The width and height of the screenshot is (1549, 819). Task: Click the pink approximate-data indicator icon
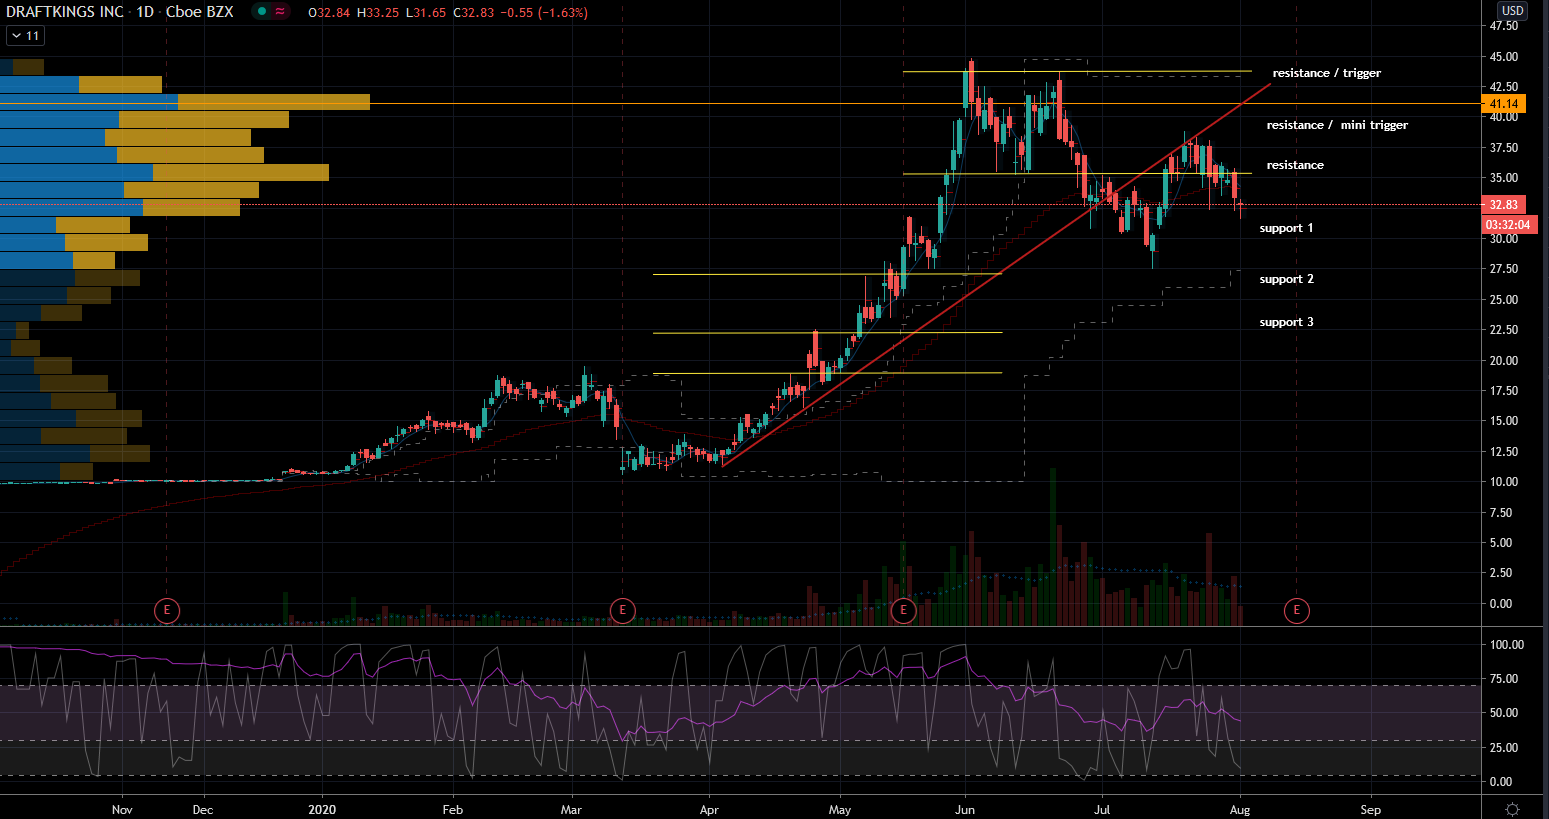[x=280, y=12]
